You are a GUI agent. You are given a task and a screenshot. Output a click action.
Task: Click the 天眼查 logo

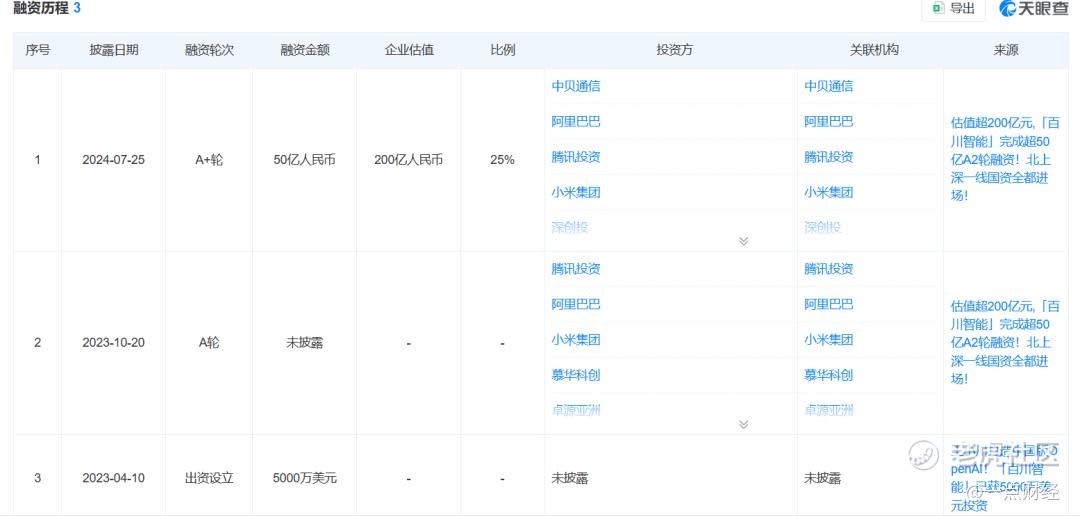1035,8
